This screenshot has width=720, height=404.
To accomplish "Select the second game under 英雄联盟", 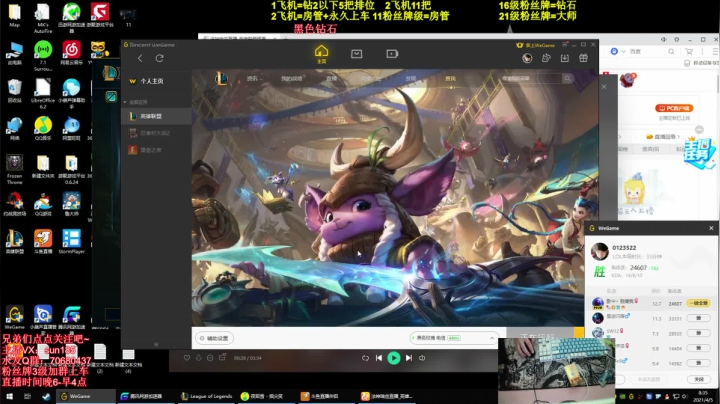I will pos(156,133).
